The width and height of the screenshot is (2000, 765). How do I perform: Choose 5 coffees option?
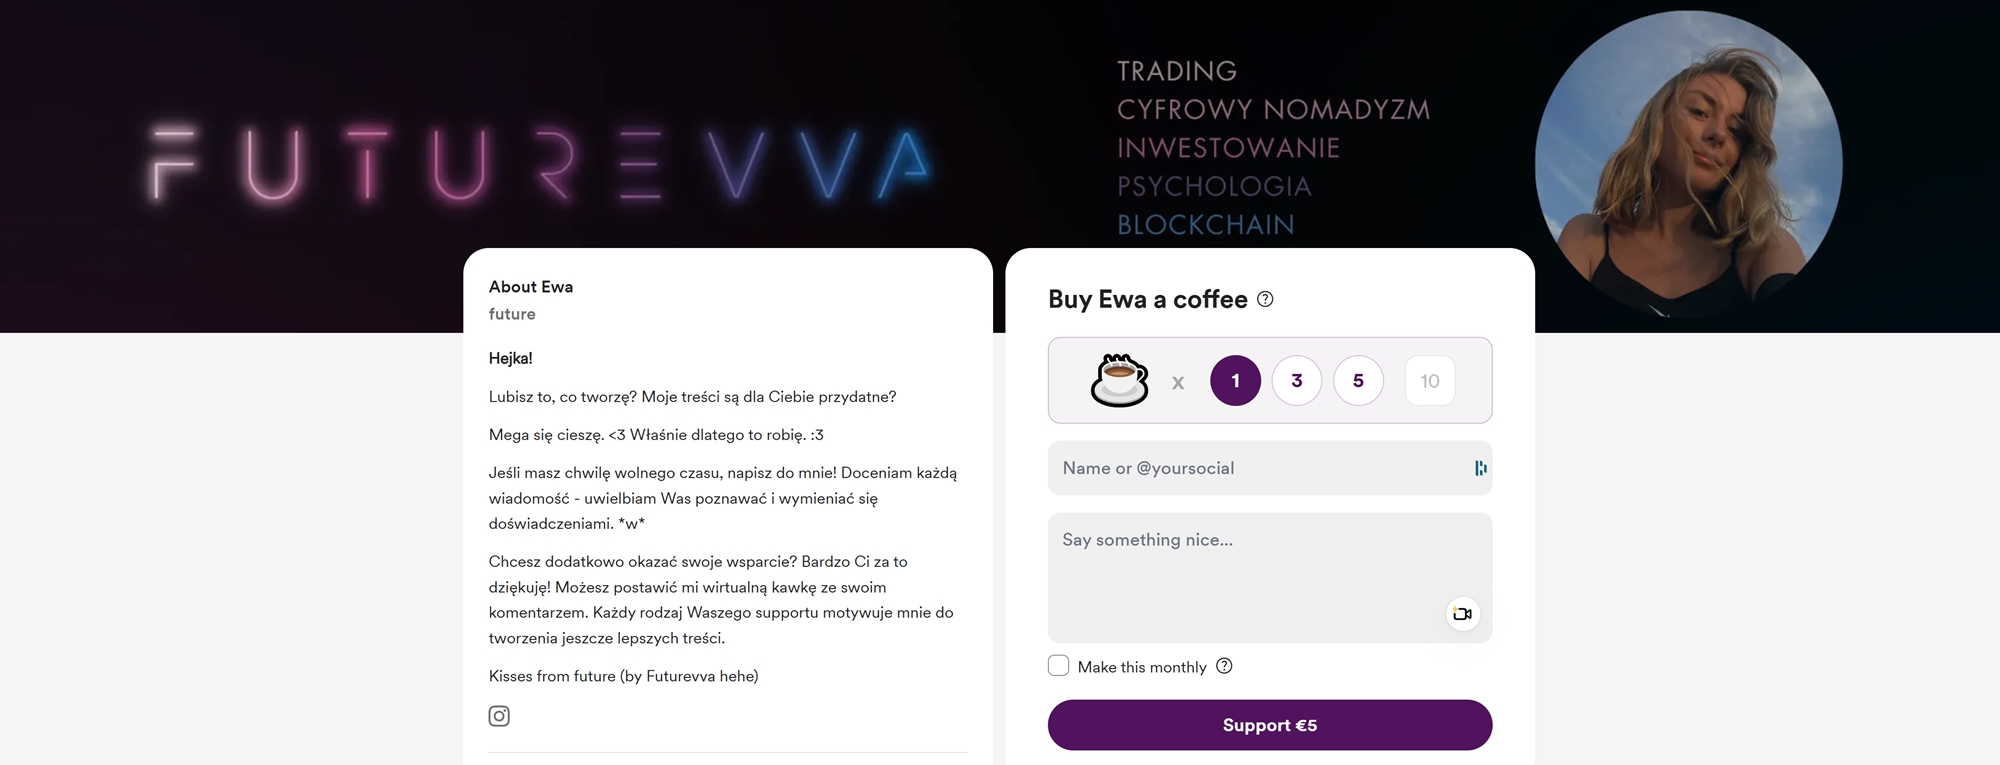coord(1358,381)
